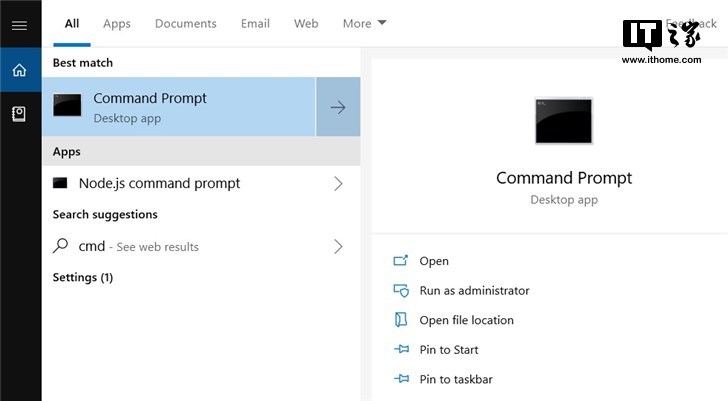The height and width of the screenshot is (401, 728).
Task: Expand the cmd web results chevron
Action: click(x=338, y=246)
